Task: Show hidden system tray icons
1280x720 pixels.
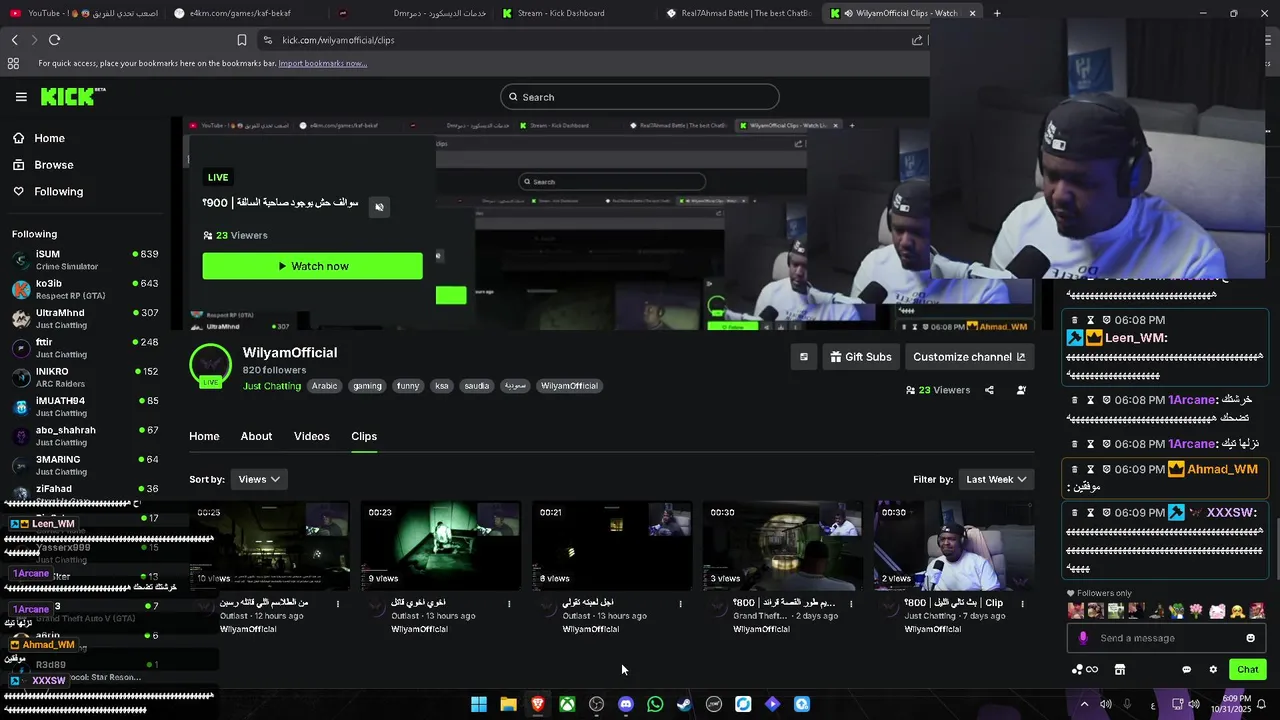Action: 1084,704
